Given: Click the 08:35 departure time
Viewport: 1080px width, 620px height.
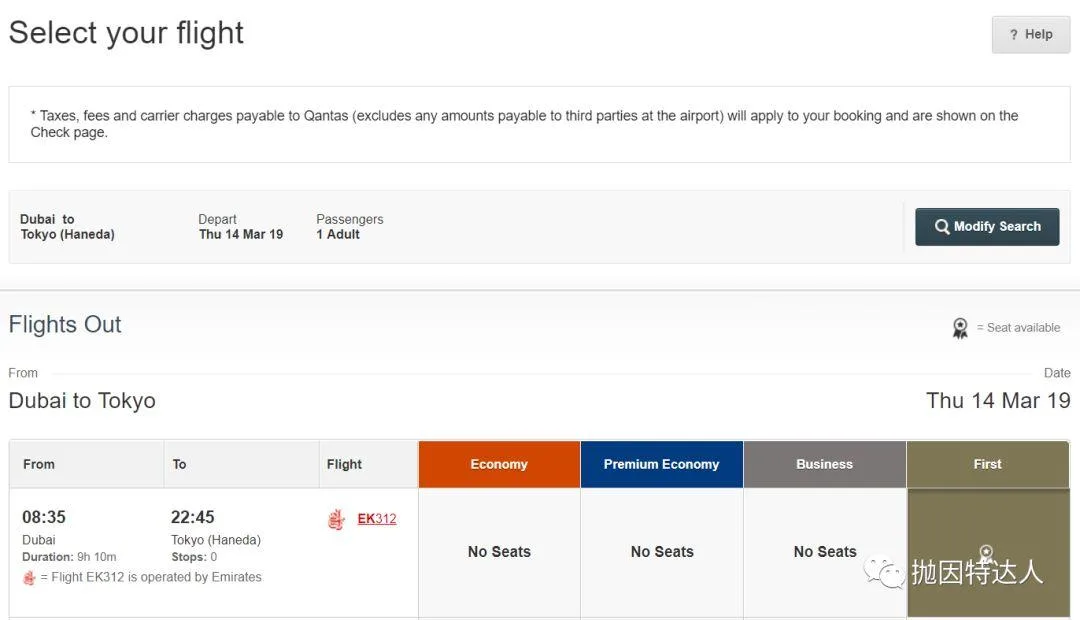Looking at the screenshot, I should tap(44, 517).
